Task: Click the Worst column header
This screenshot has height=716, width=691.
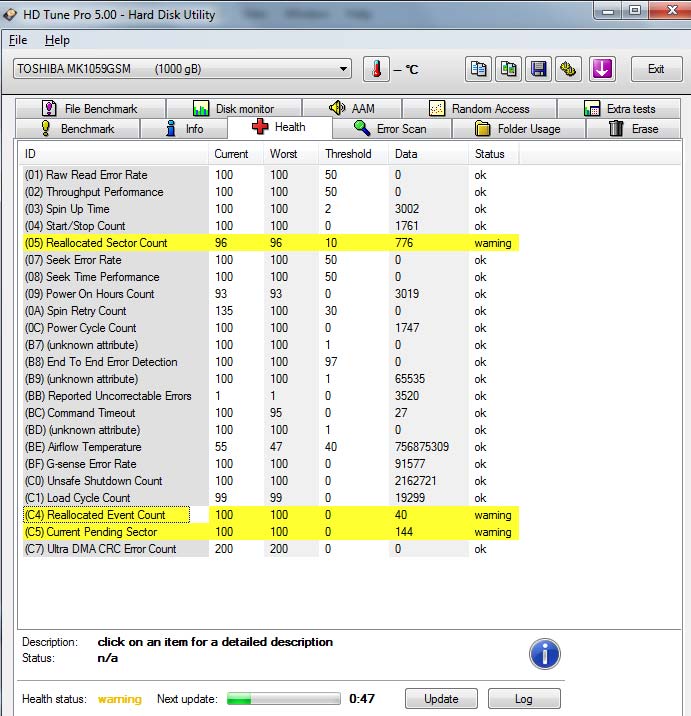Action: [x=291, y=154]
